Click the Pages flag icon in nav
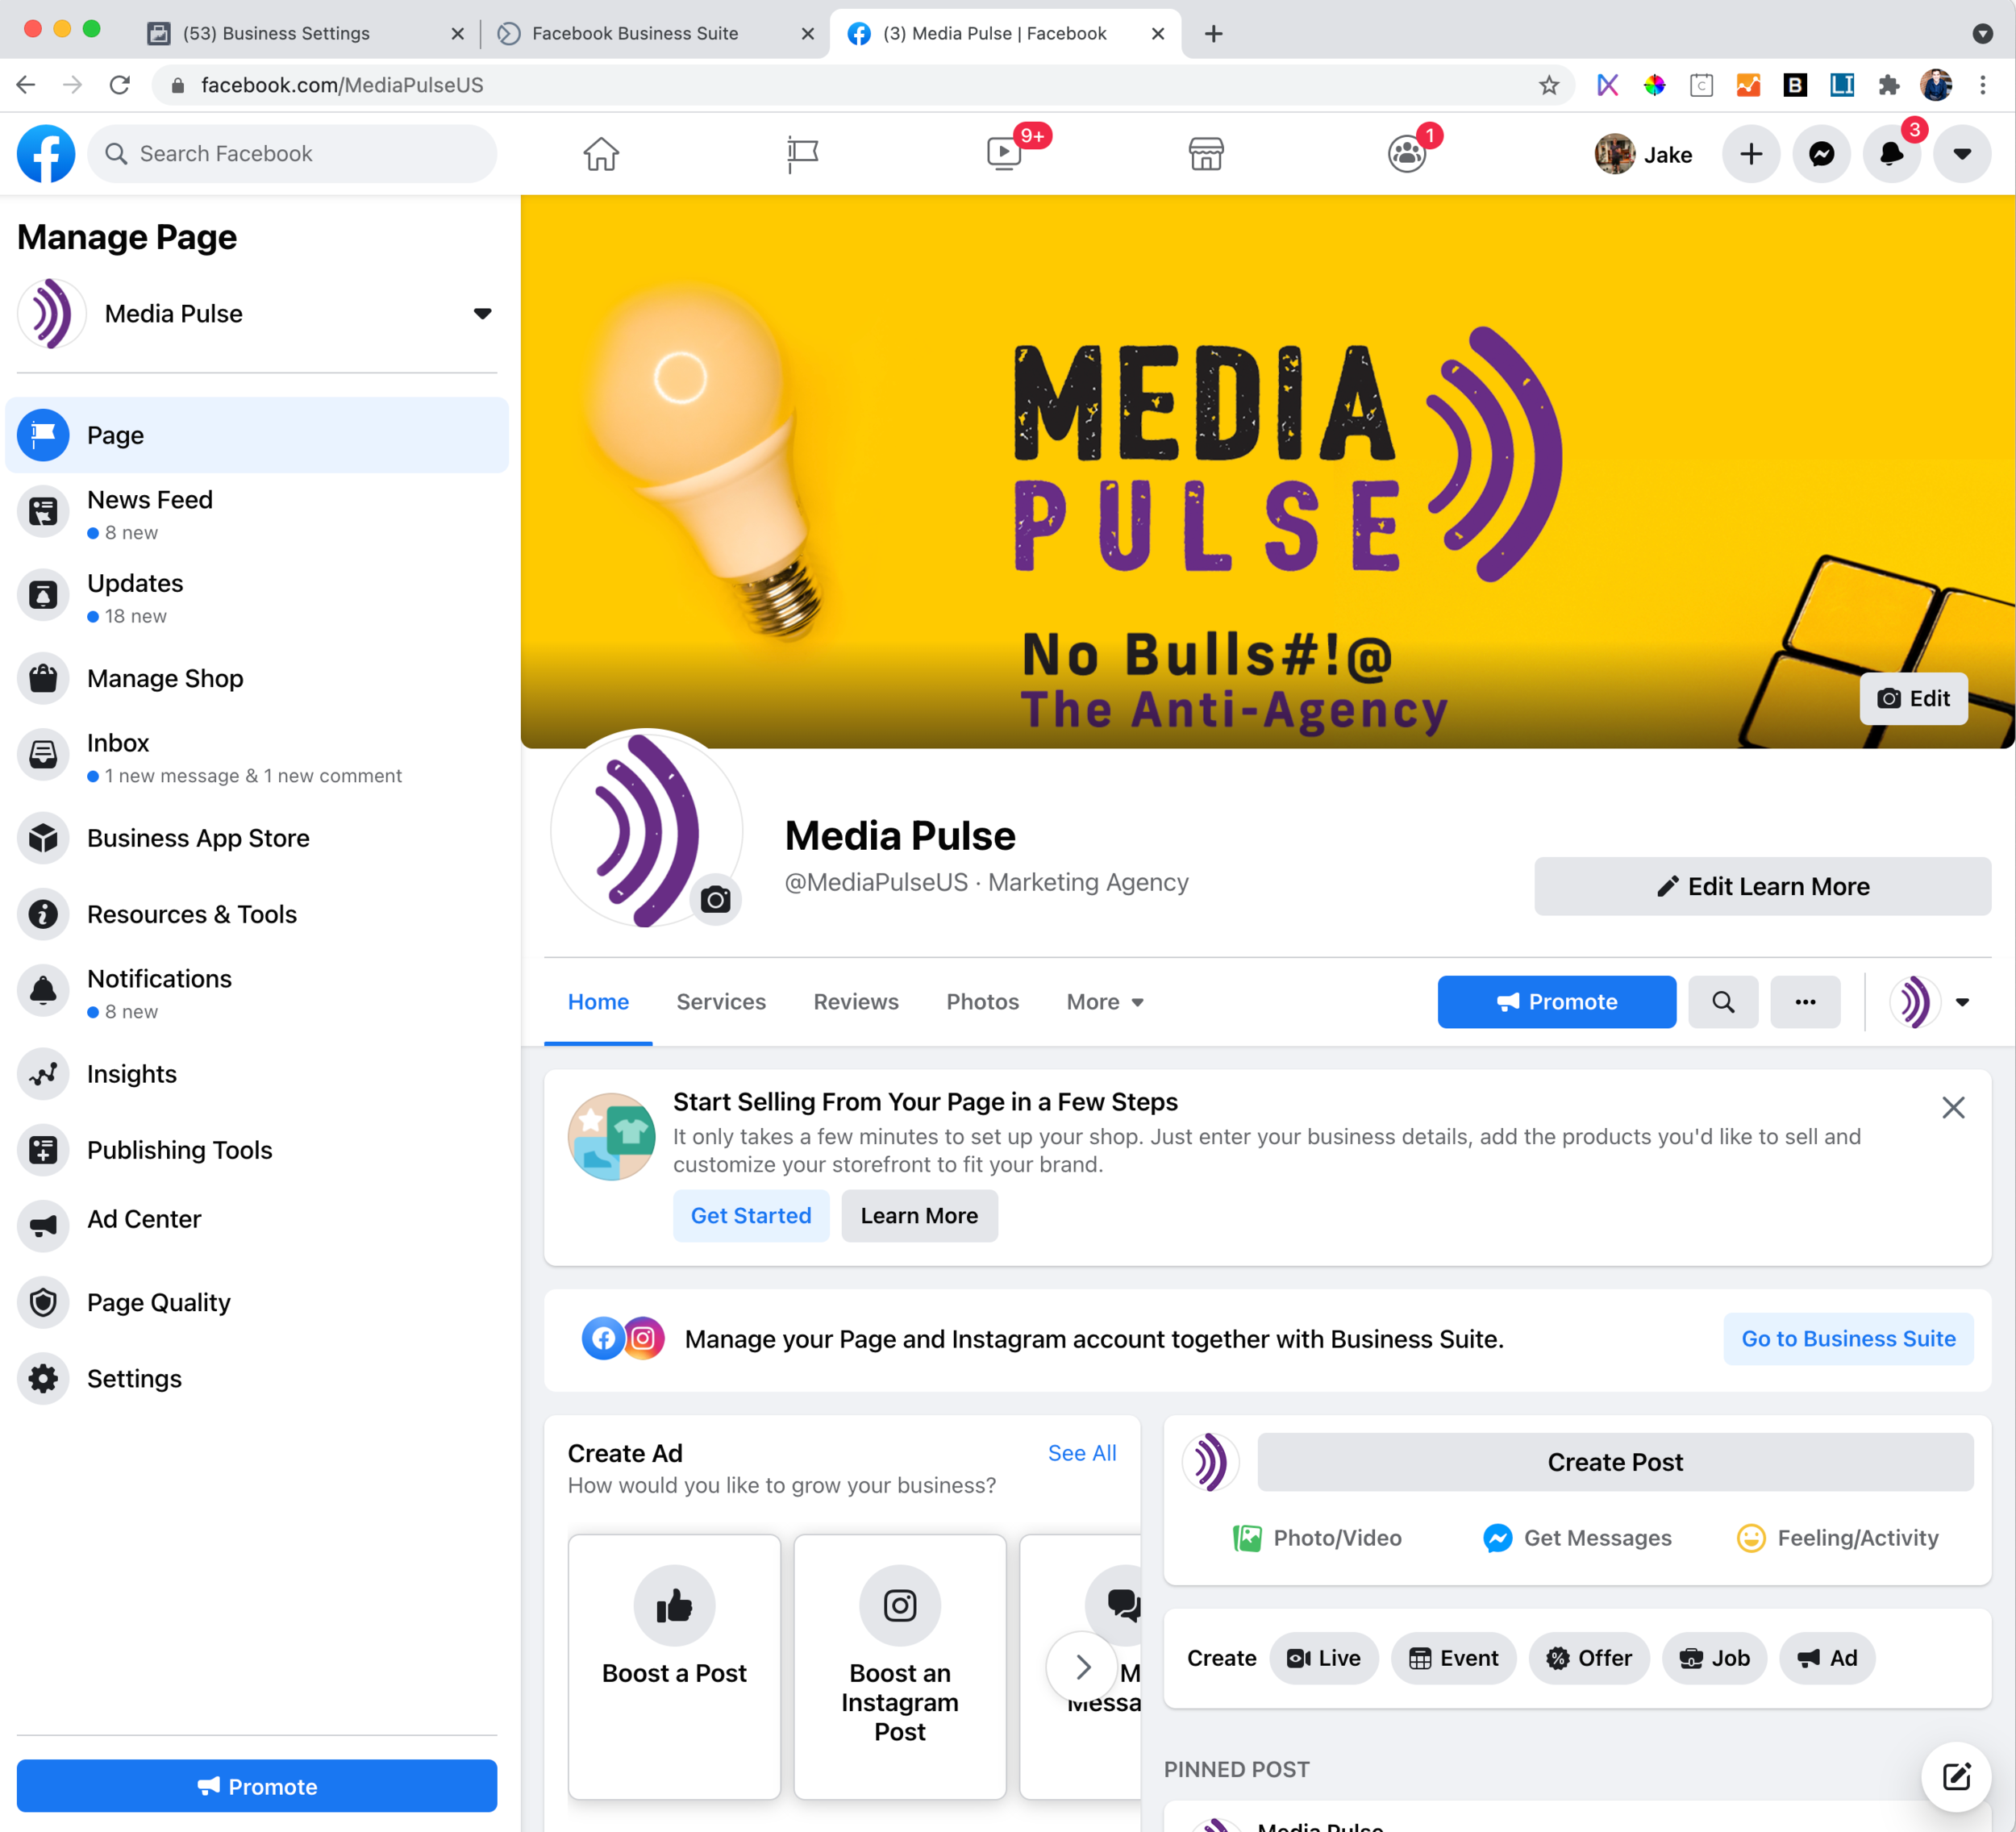 click(x=801, y=153)
